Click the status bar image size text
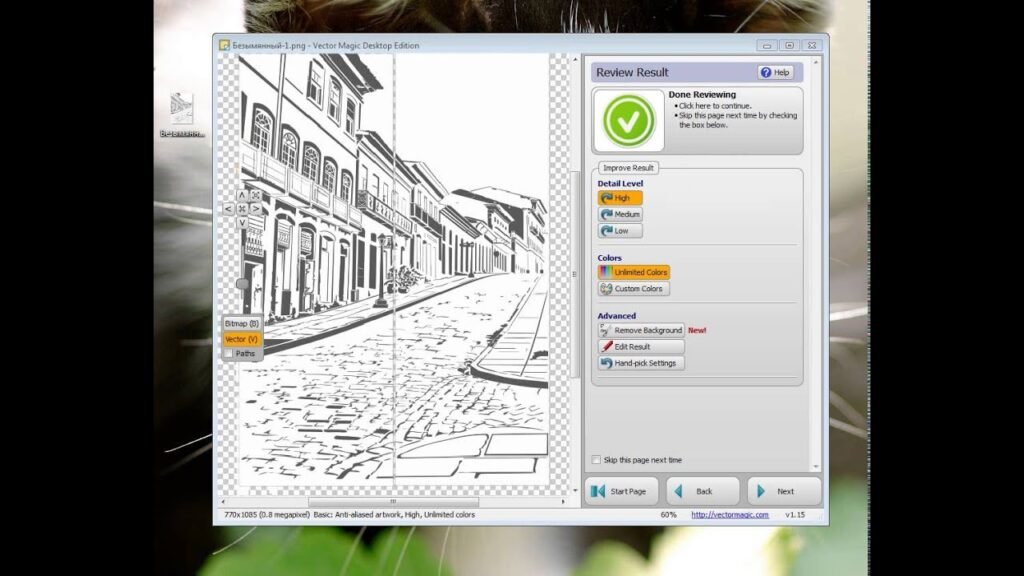The image size is (1024, 576). click(266, 515)
